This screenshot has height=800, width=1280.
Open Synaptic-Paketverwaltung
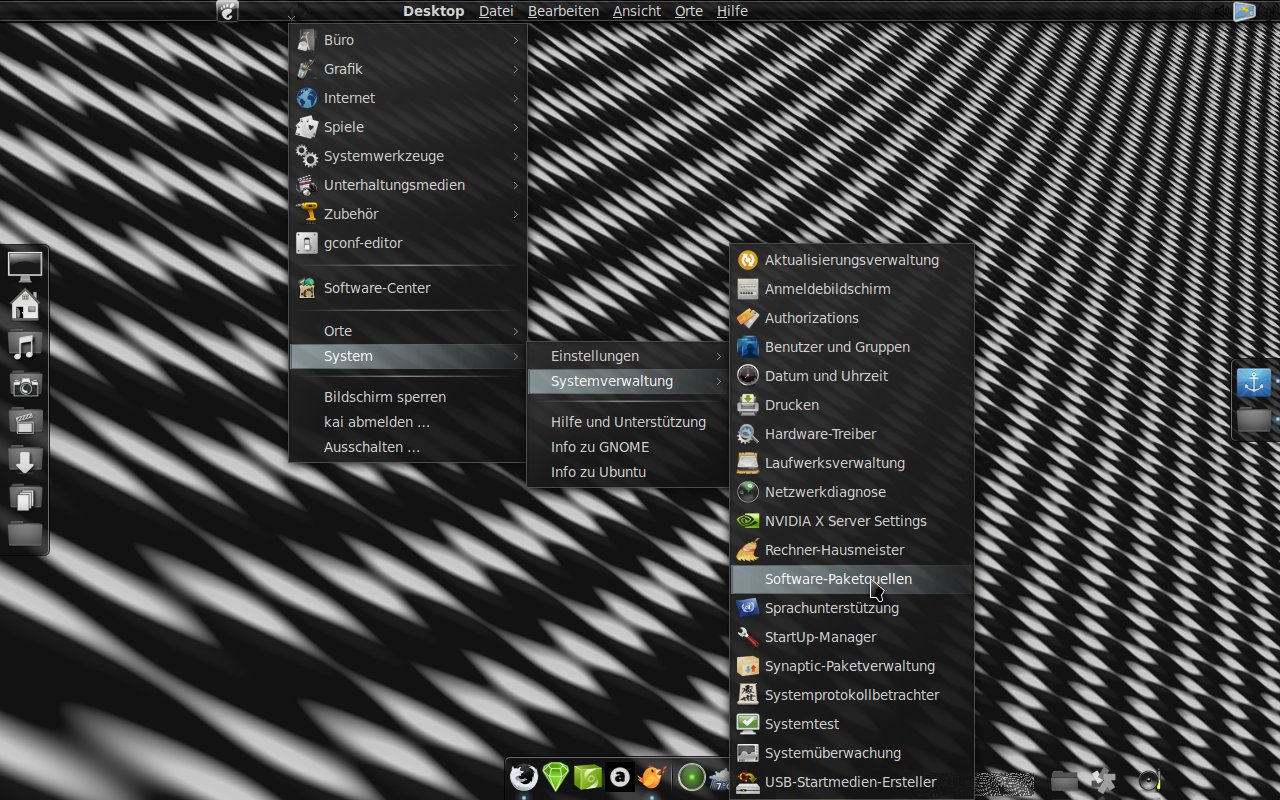(x=852, y=666)
